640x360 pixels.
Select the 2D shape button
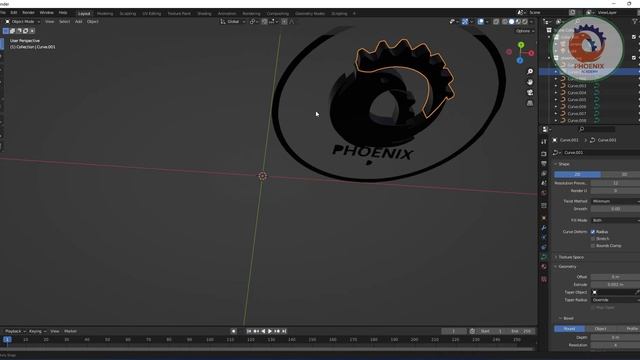577,174
